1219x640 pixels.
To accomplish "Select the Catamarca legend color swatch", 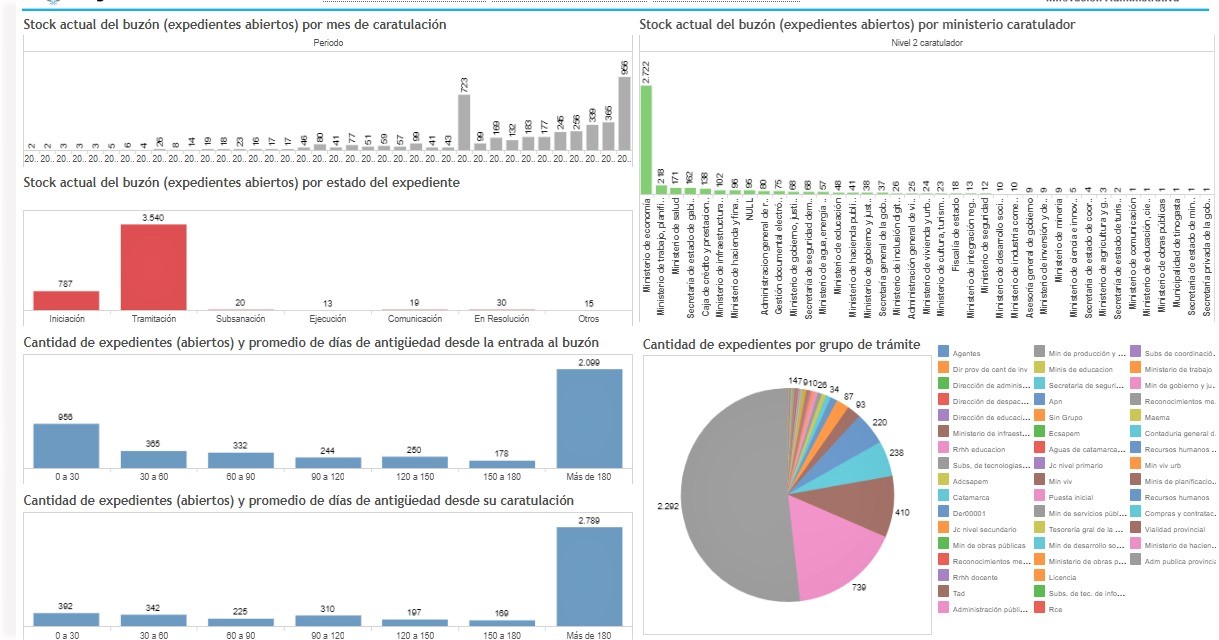I will coord(944,497).
